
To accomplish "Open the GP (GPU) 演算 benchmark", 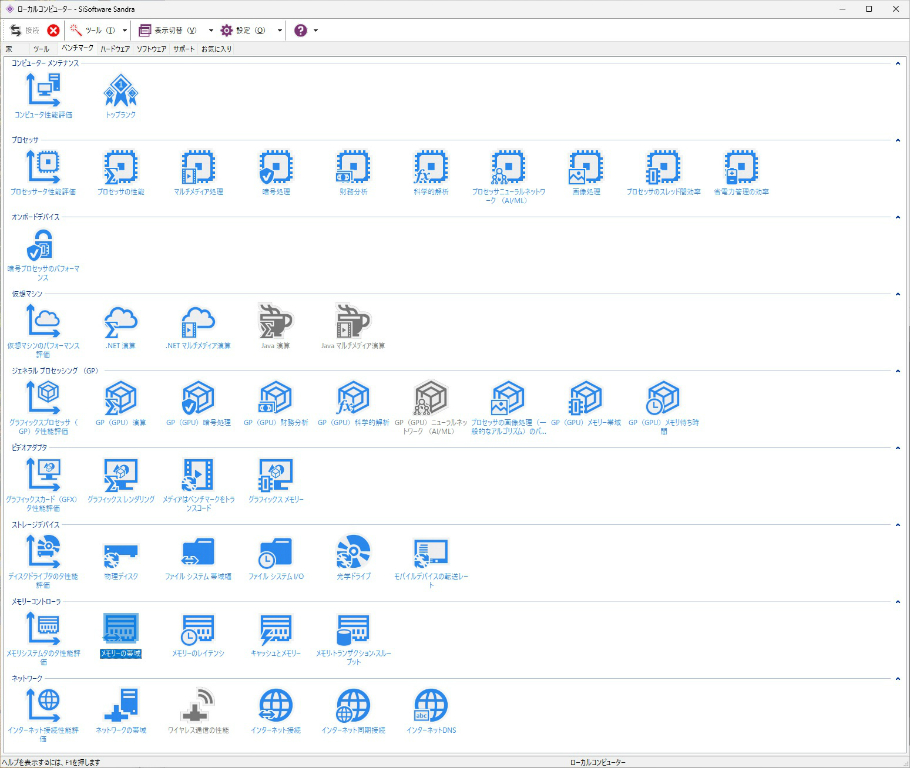I will (x=121, y=403).
